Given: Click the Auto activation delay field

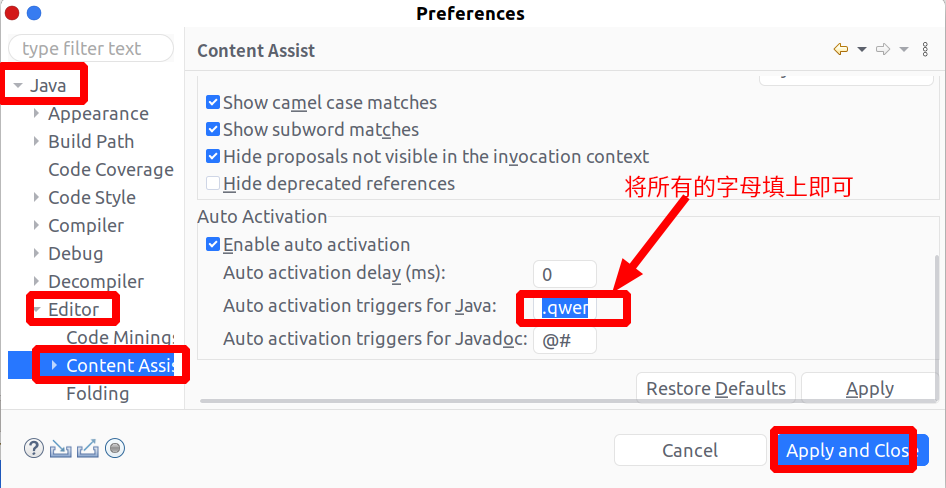Looking at the screenshot, I should 565,274.
